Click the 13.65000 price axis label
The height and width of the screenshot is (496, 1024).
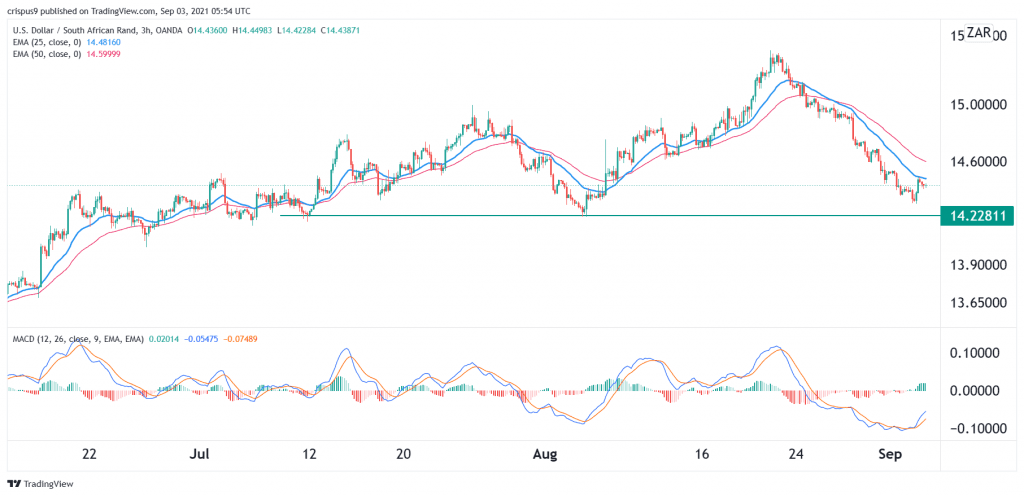pos(978,303)
